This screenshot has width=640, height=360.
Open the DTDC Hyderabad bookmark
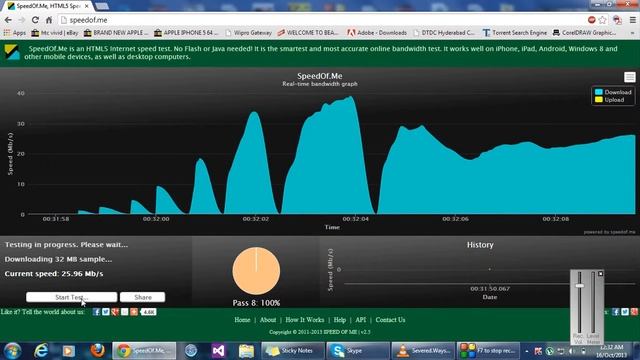click(444, 33)
